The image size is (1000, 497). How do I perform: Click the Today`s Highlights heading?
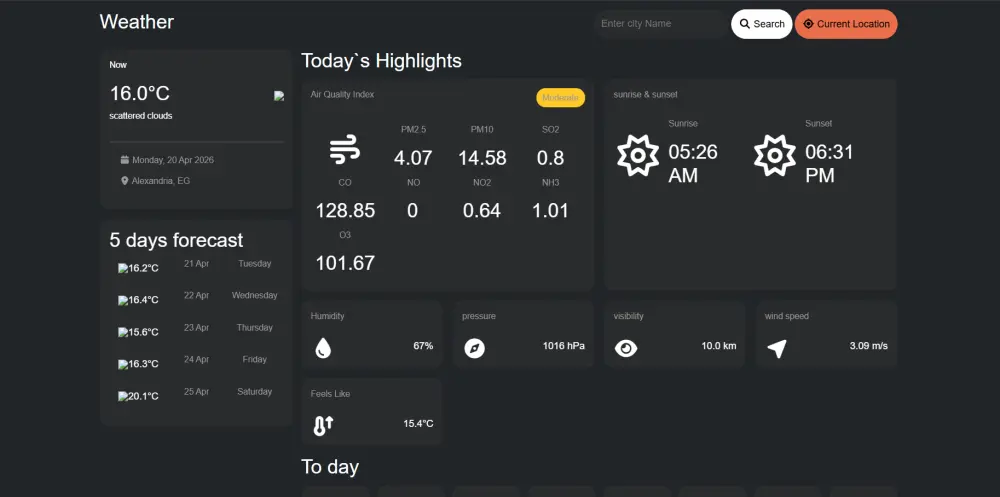[x=381, y=61]
